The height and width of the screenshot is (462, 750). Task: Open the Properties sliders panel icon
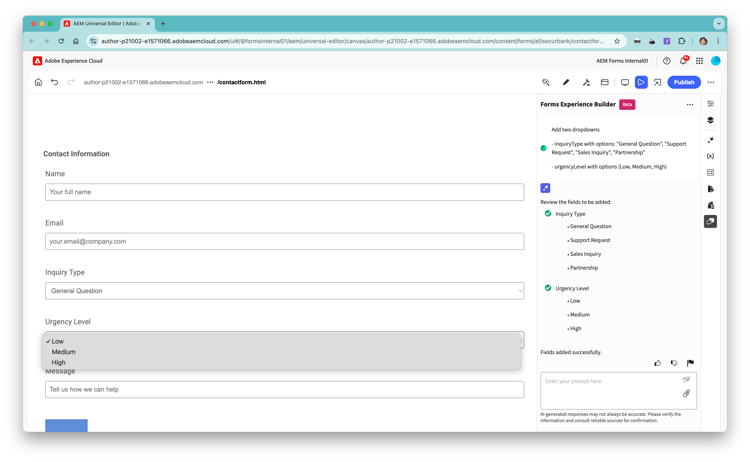(x=710, y=104)
